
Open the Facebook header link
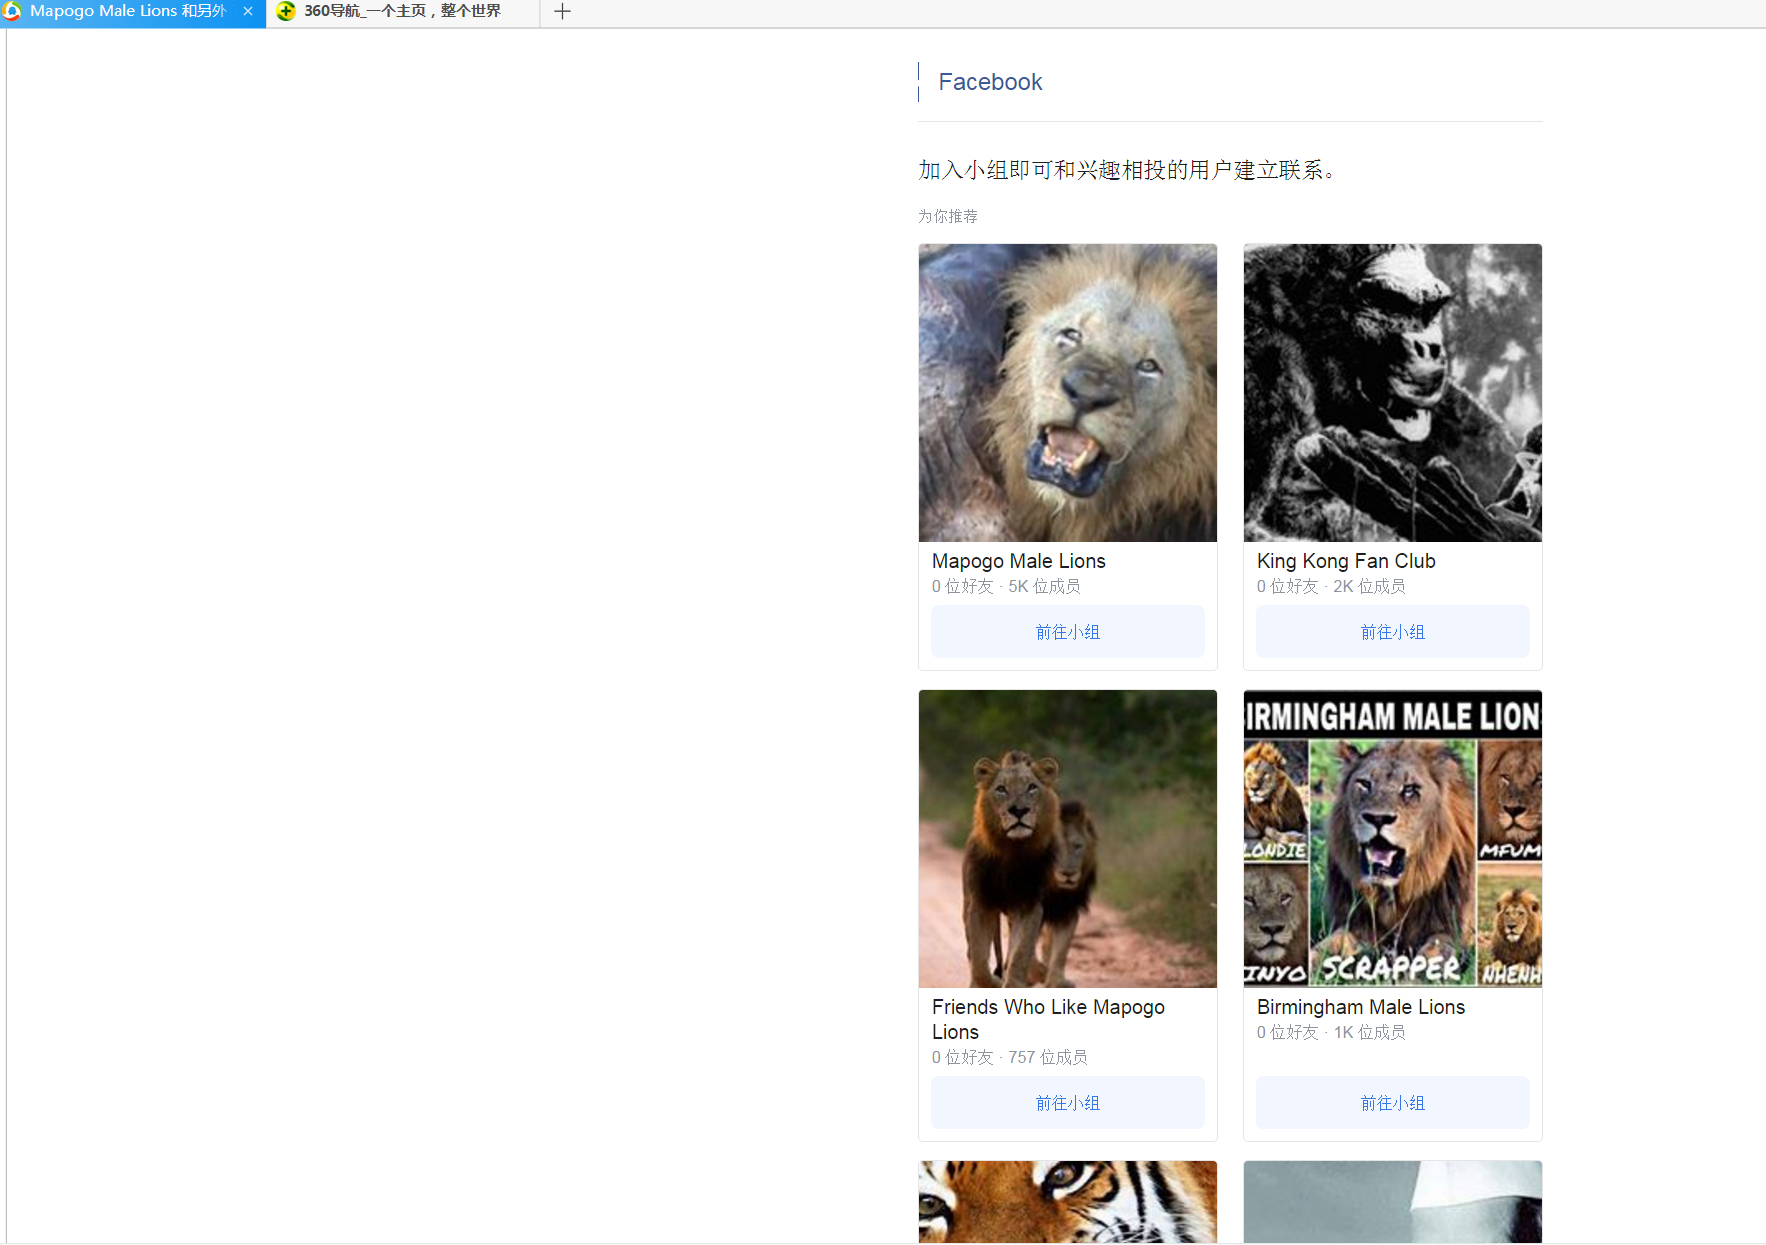(990, 82)
